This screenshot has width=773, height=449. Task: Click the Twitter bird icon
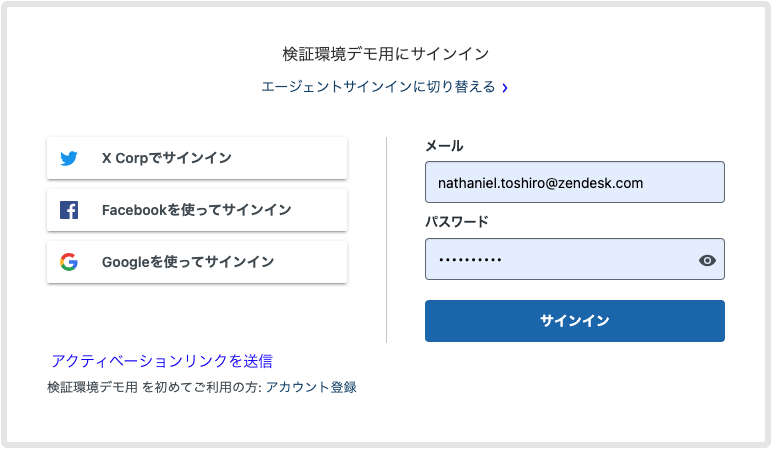[x=69, y=158]
